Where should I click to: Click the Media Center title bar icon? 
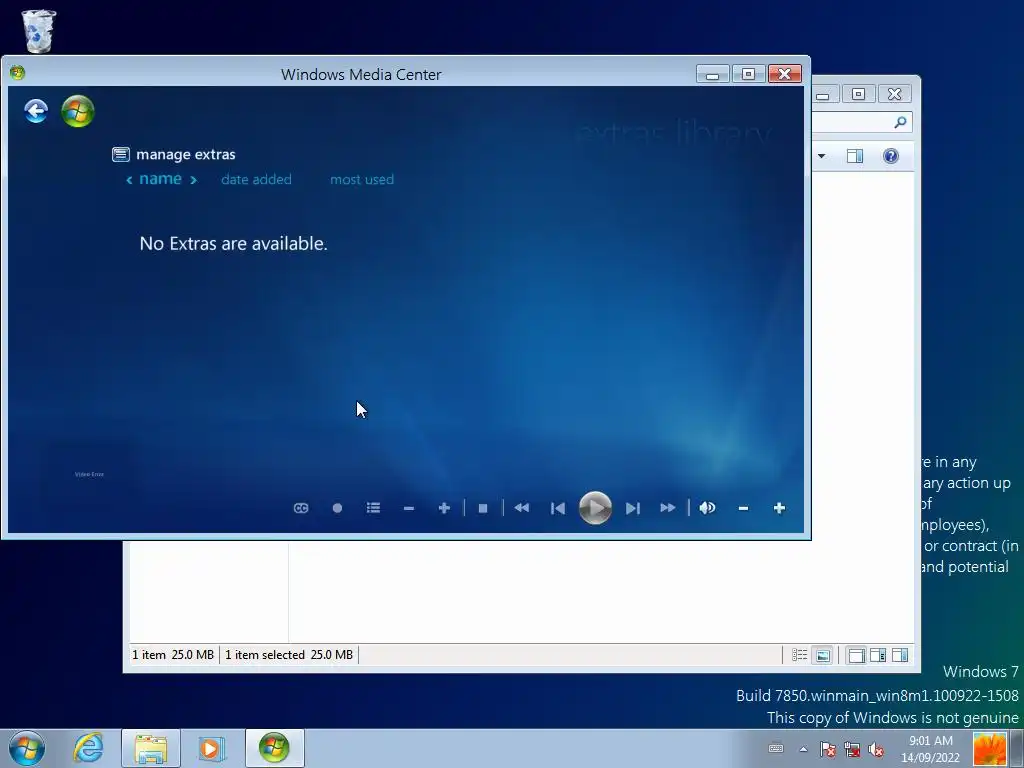(x=18, y=72)
